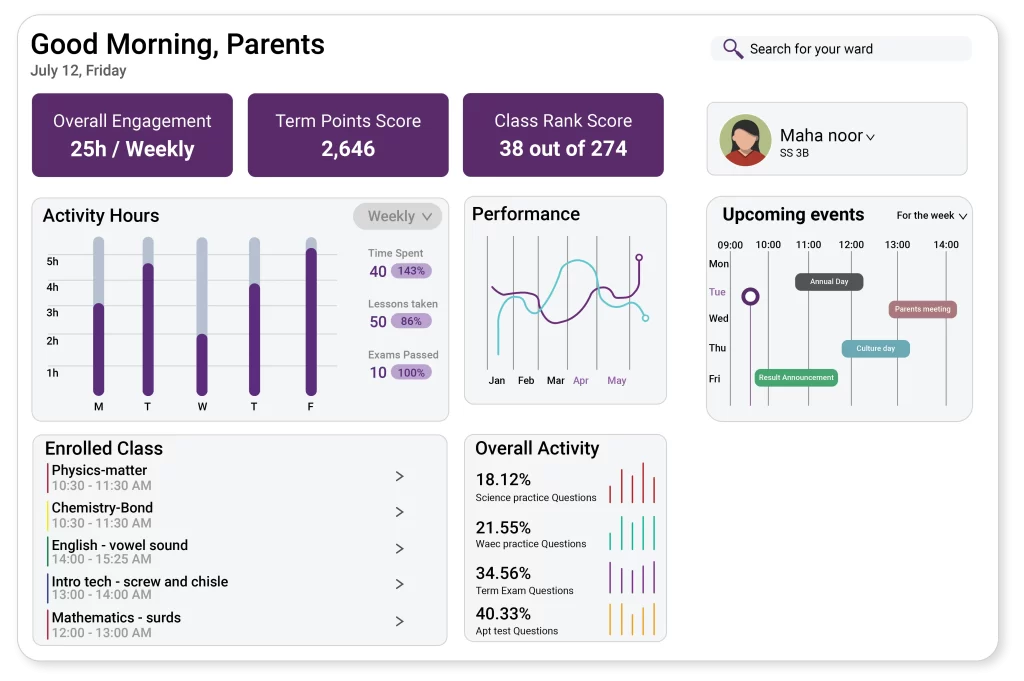Expand the Physics-matter class chevron
This screenshot has width=1024, height=681.
400,477
